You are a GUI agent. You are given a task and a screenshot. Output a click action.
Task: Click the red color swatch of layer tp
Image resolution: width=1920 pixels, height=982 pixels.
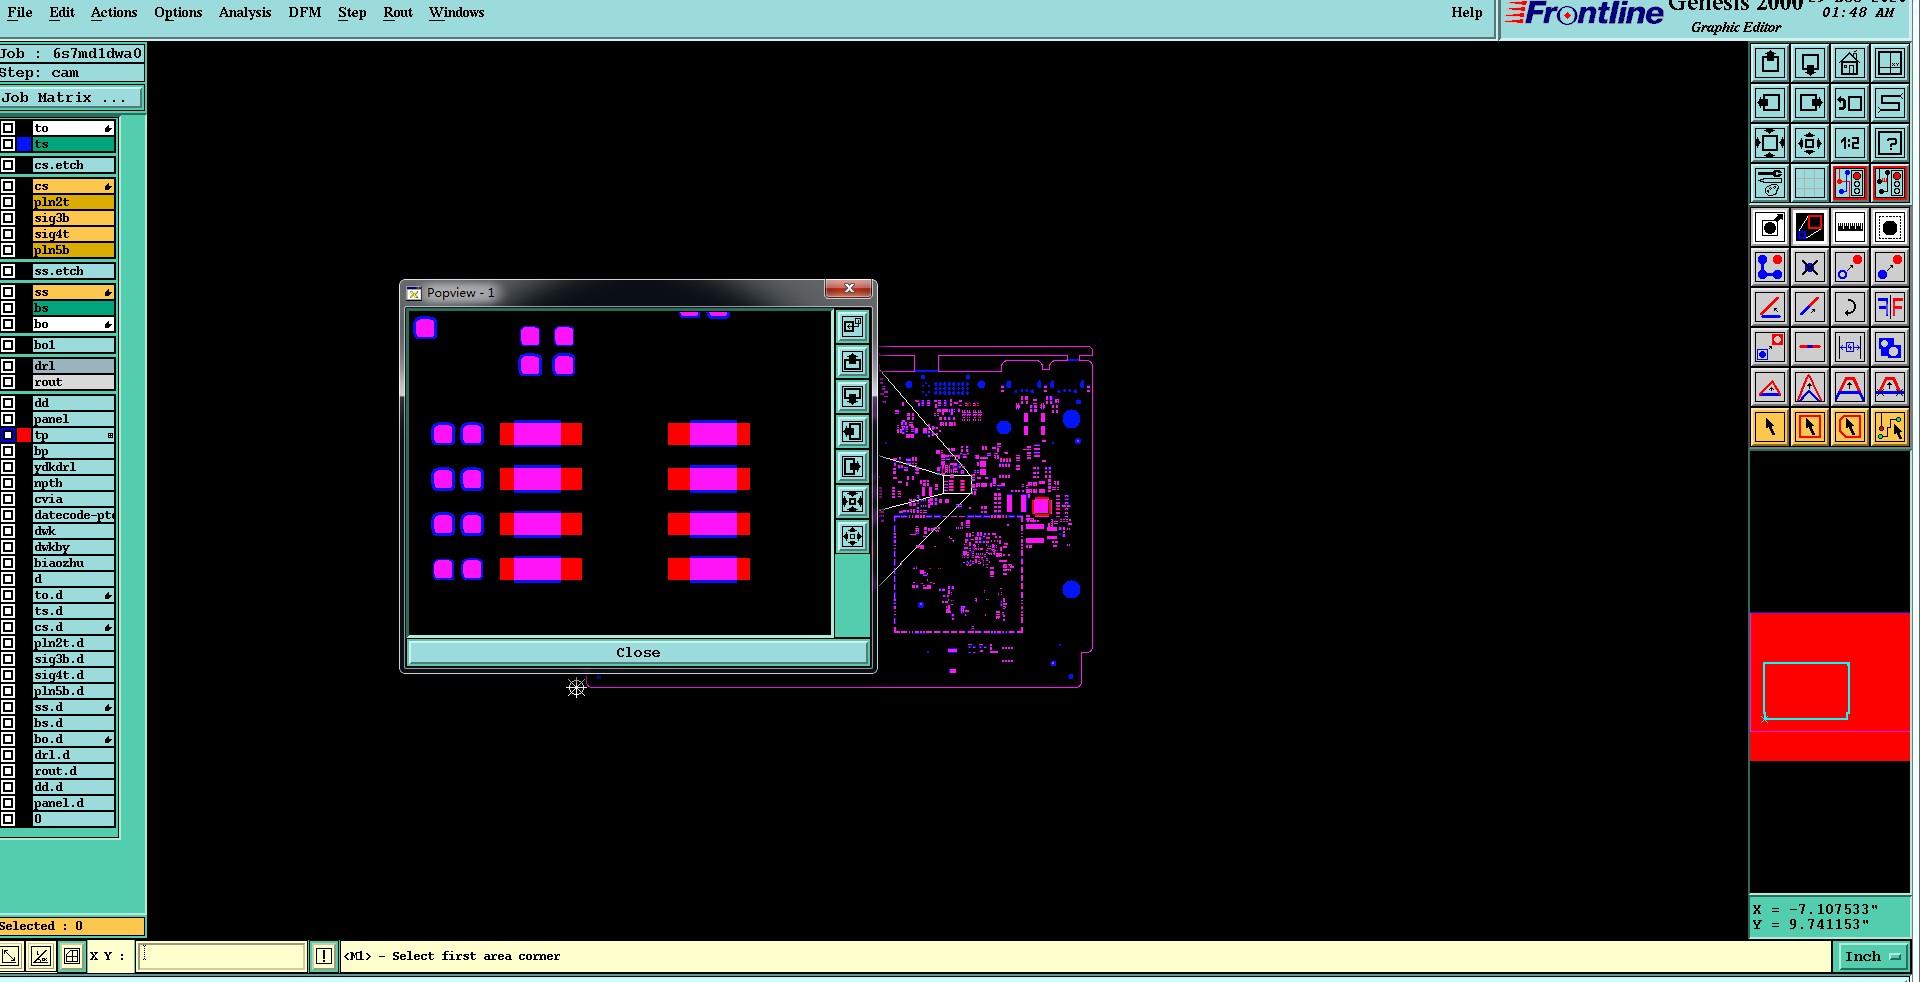(x=24, y=435)
